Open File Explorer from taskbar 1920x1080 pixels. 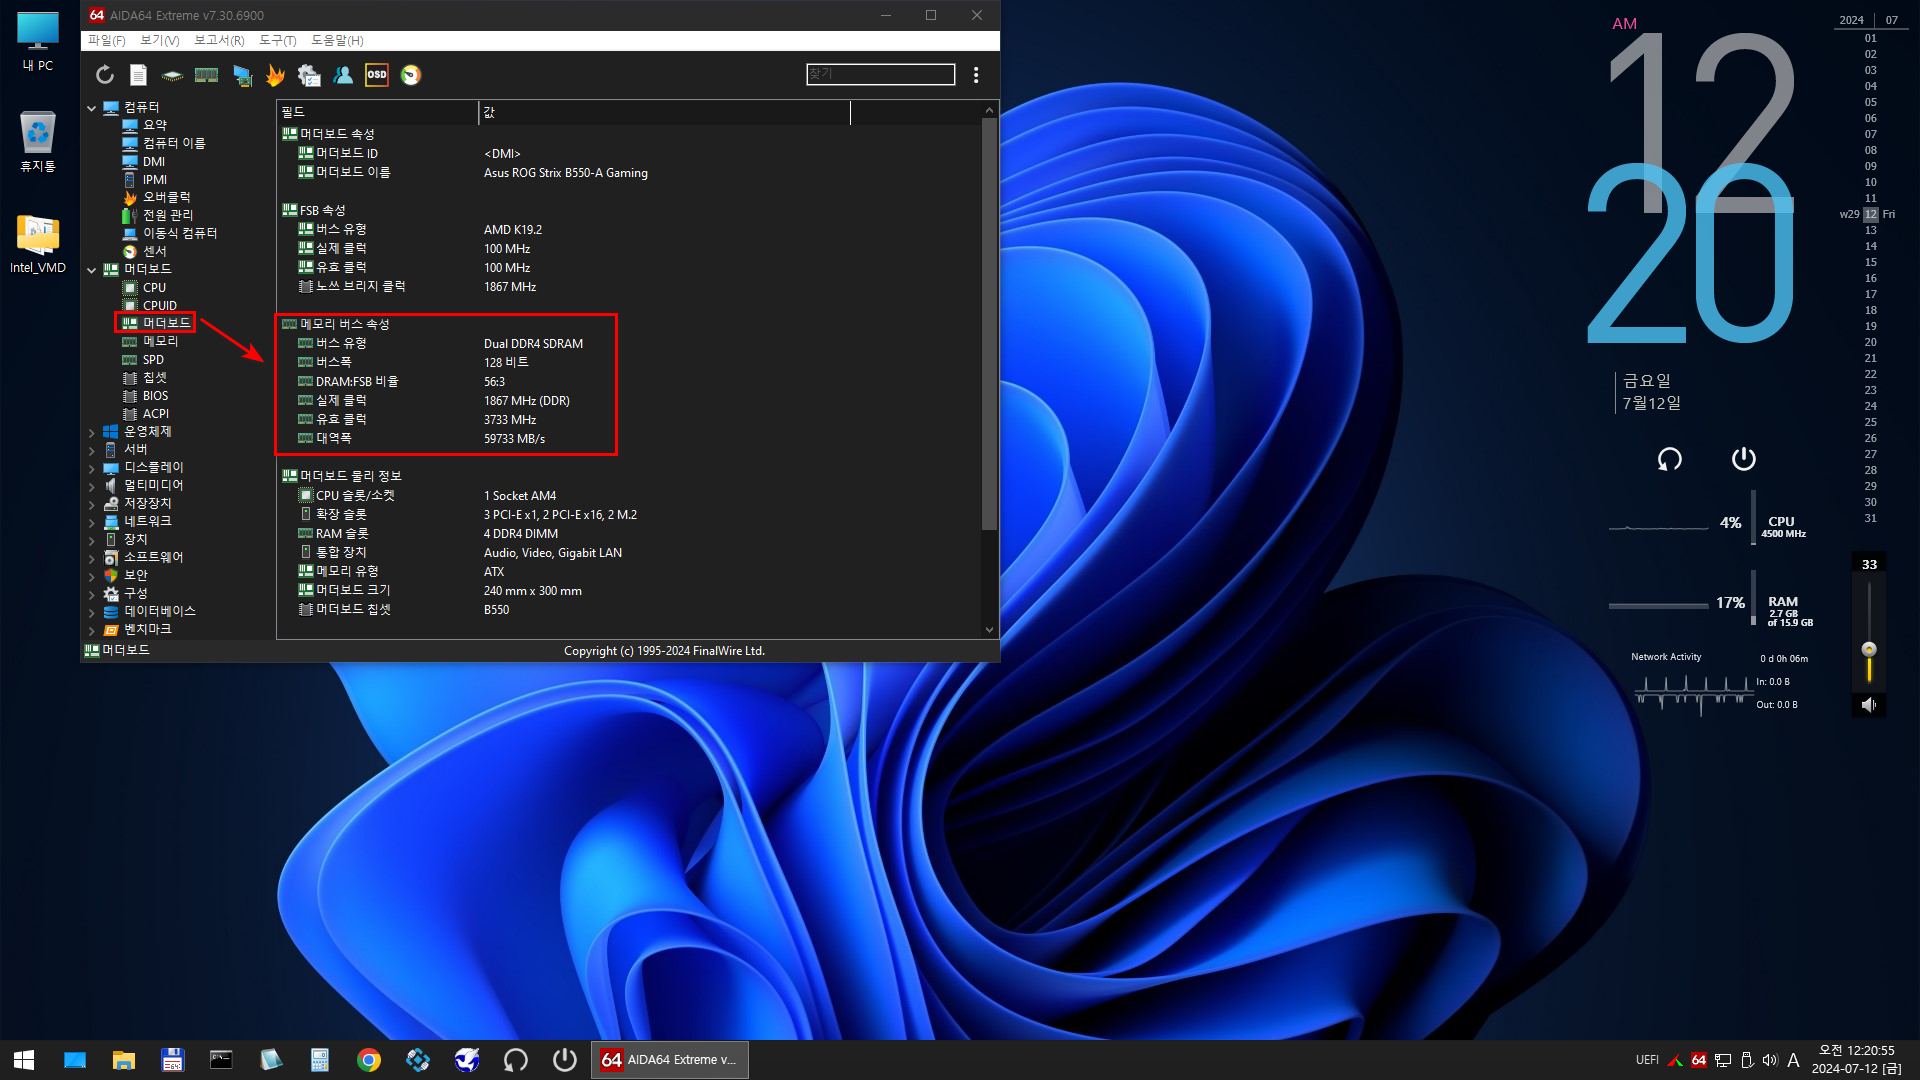click(x=124, y=1060)
